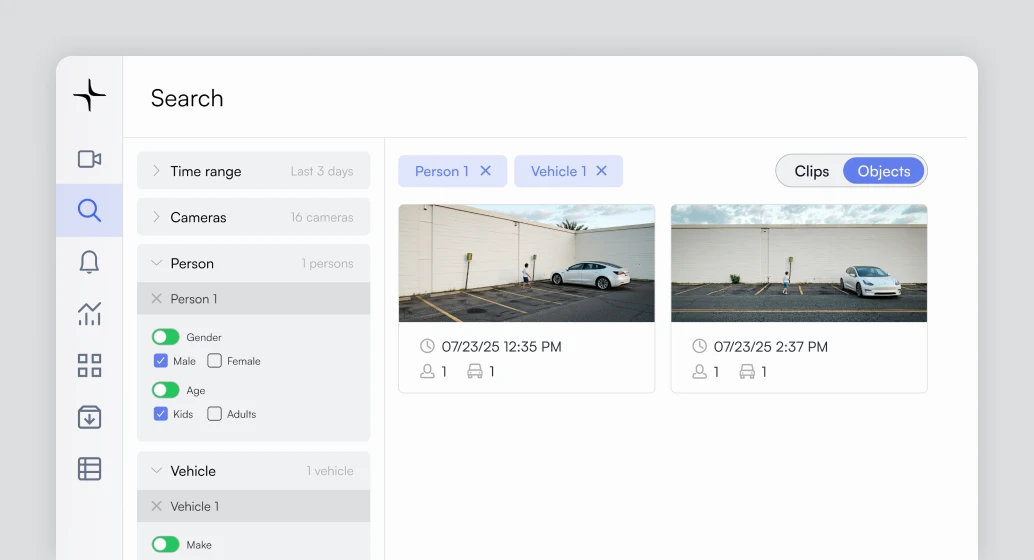Screen dimensions: 1034x560
Task: Click the '07/23/25 12:35 PM' timestamp
Action: click(x=501, y=347)
